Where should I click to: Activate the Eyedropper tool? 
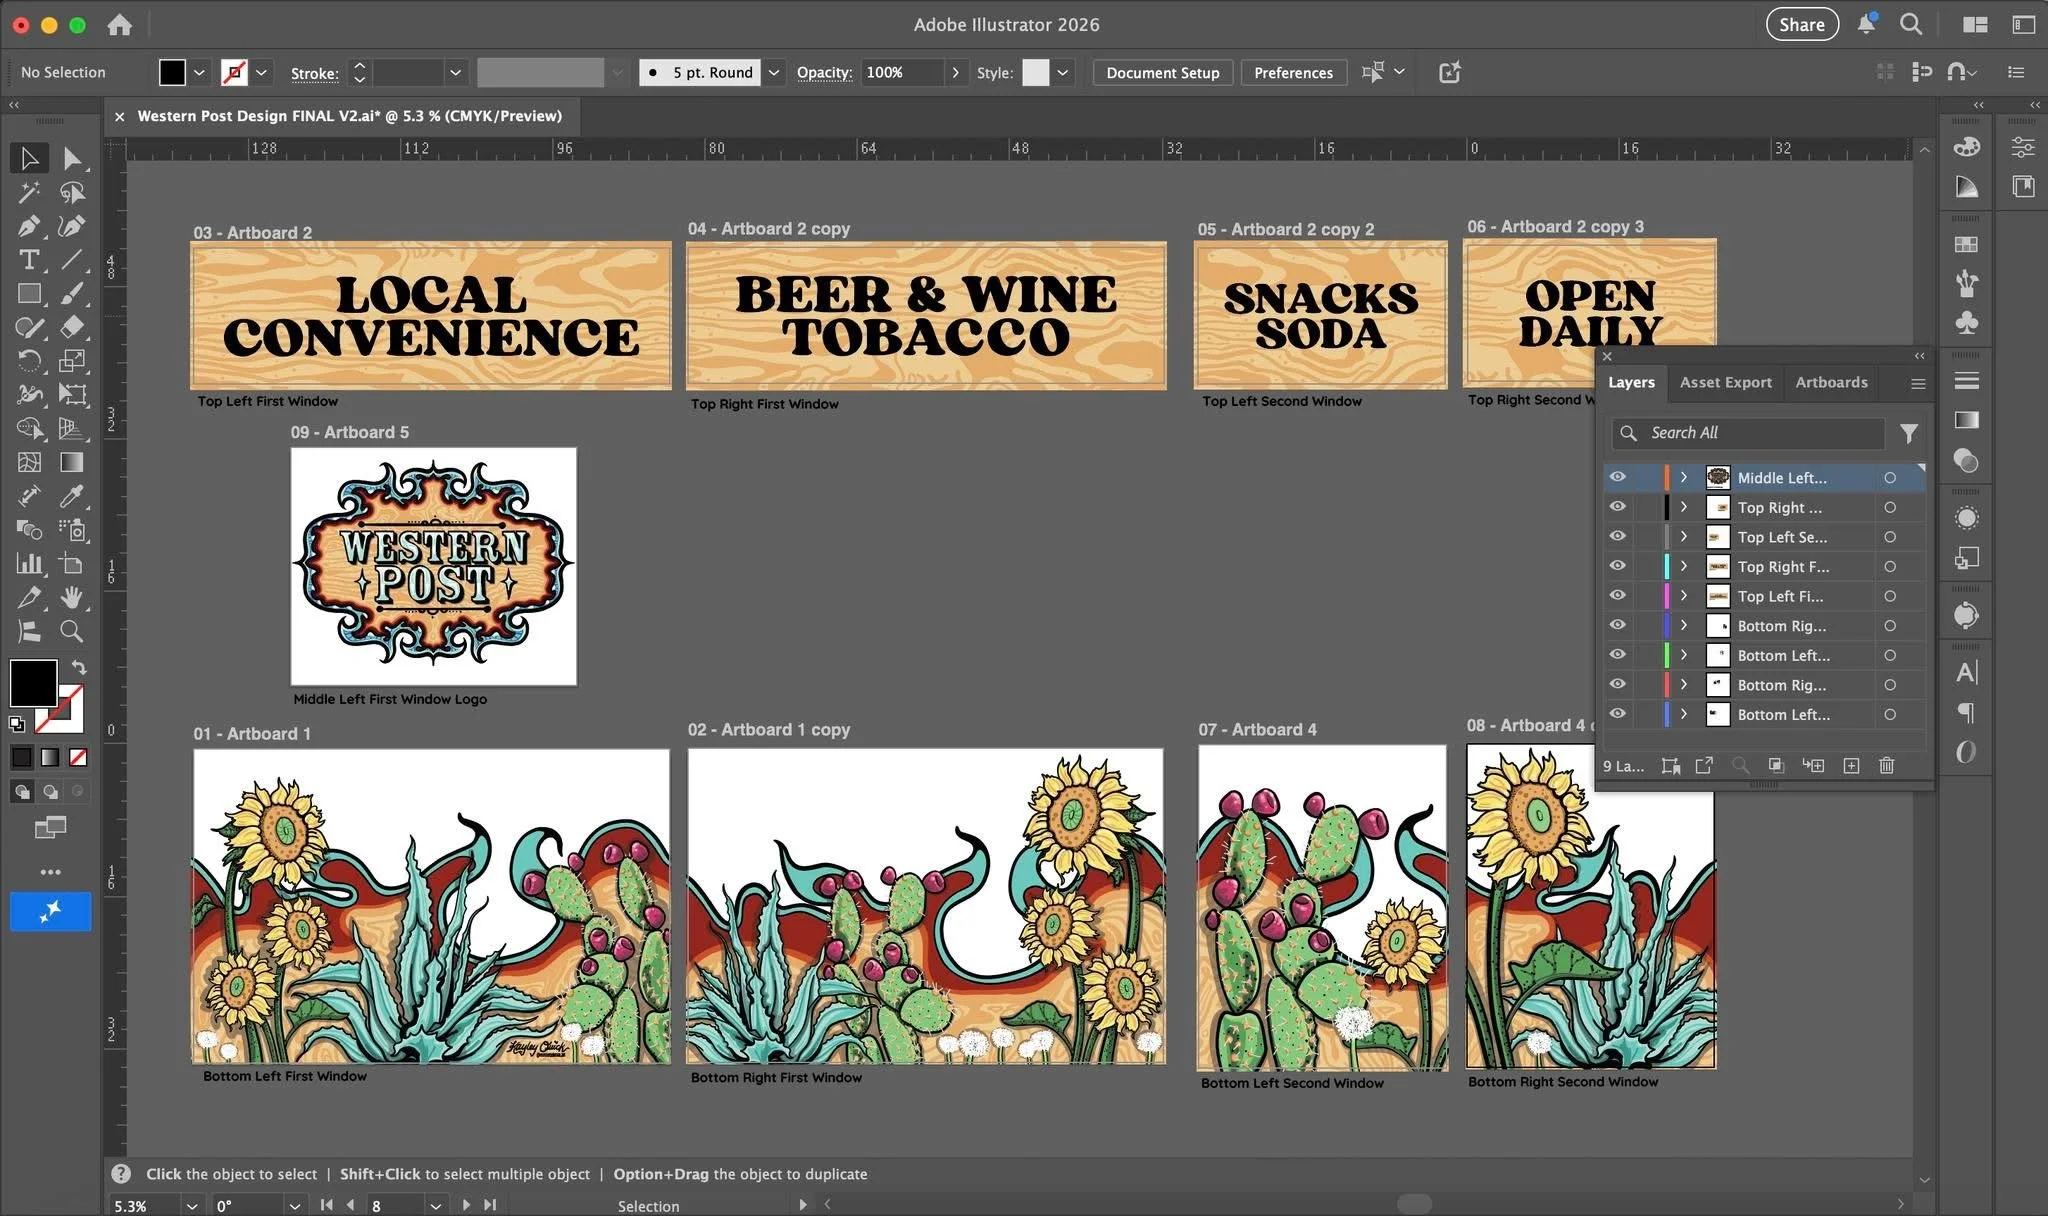pos(71,496)
